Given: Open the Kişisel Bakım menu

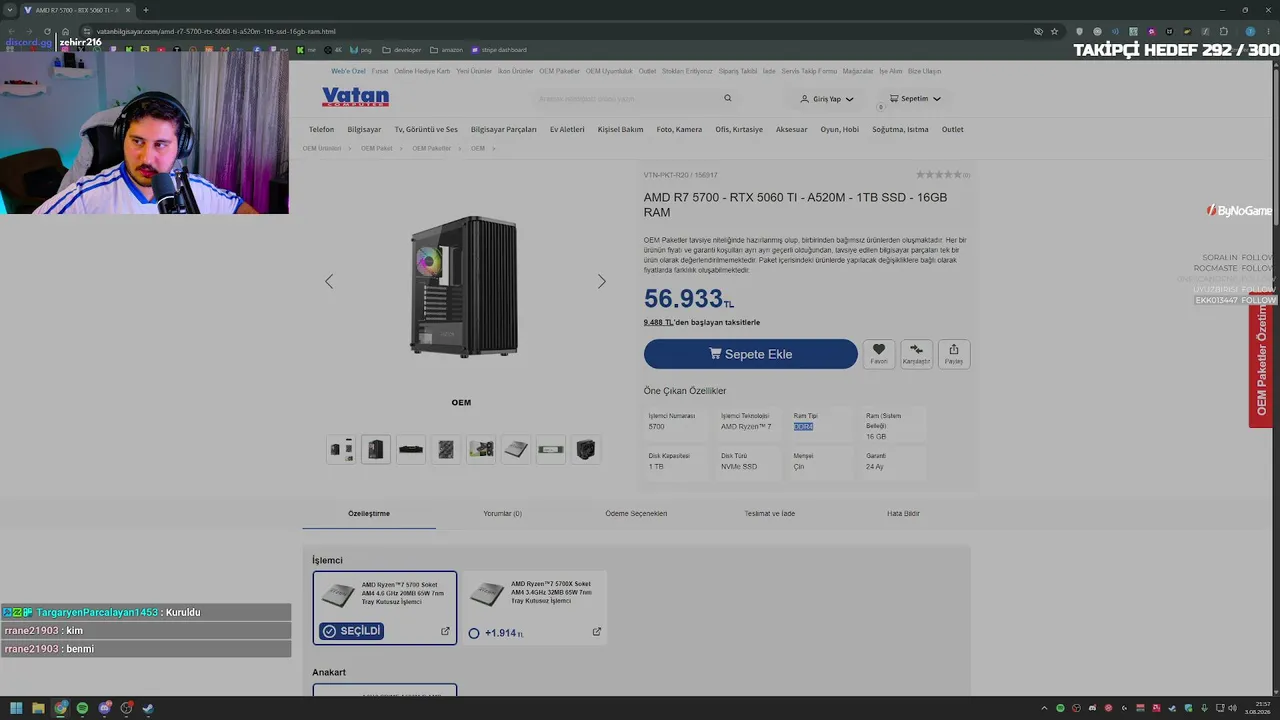Looking at the screenshot, I should click(x=621, y=129).
